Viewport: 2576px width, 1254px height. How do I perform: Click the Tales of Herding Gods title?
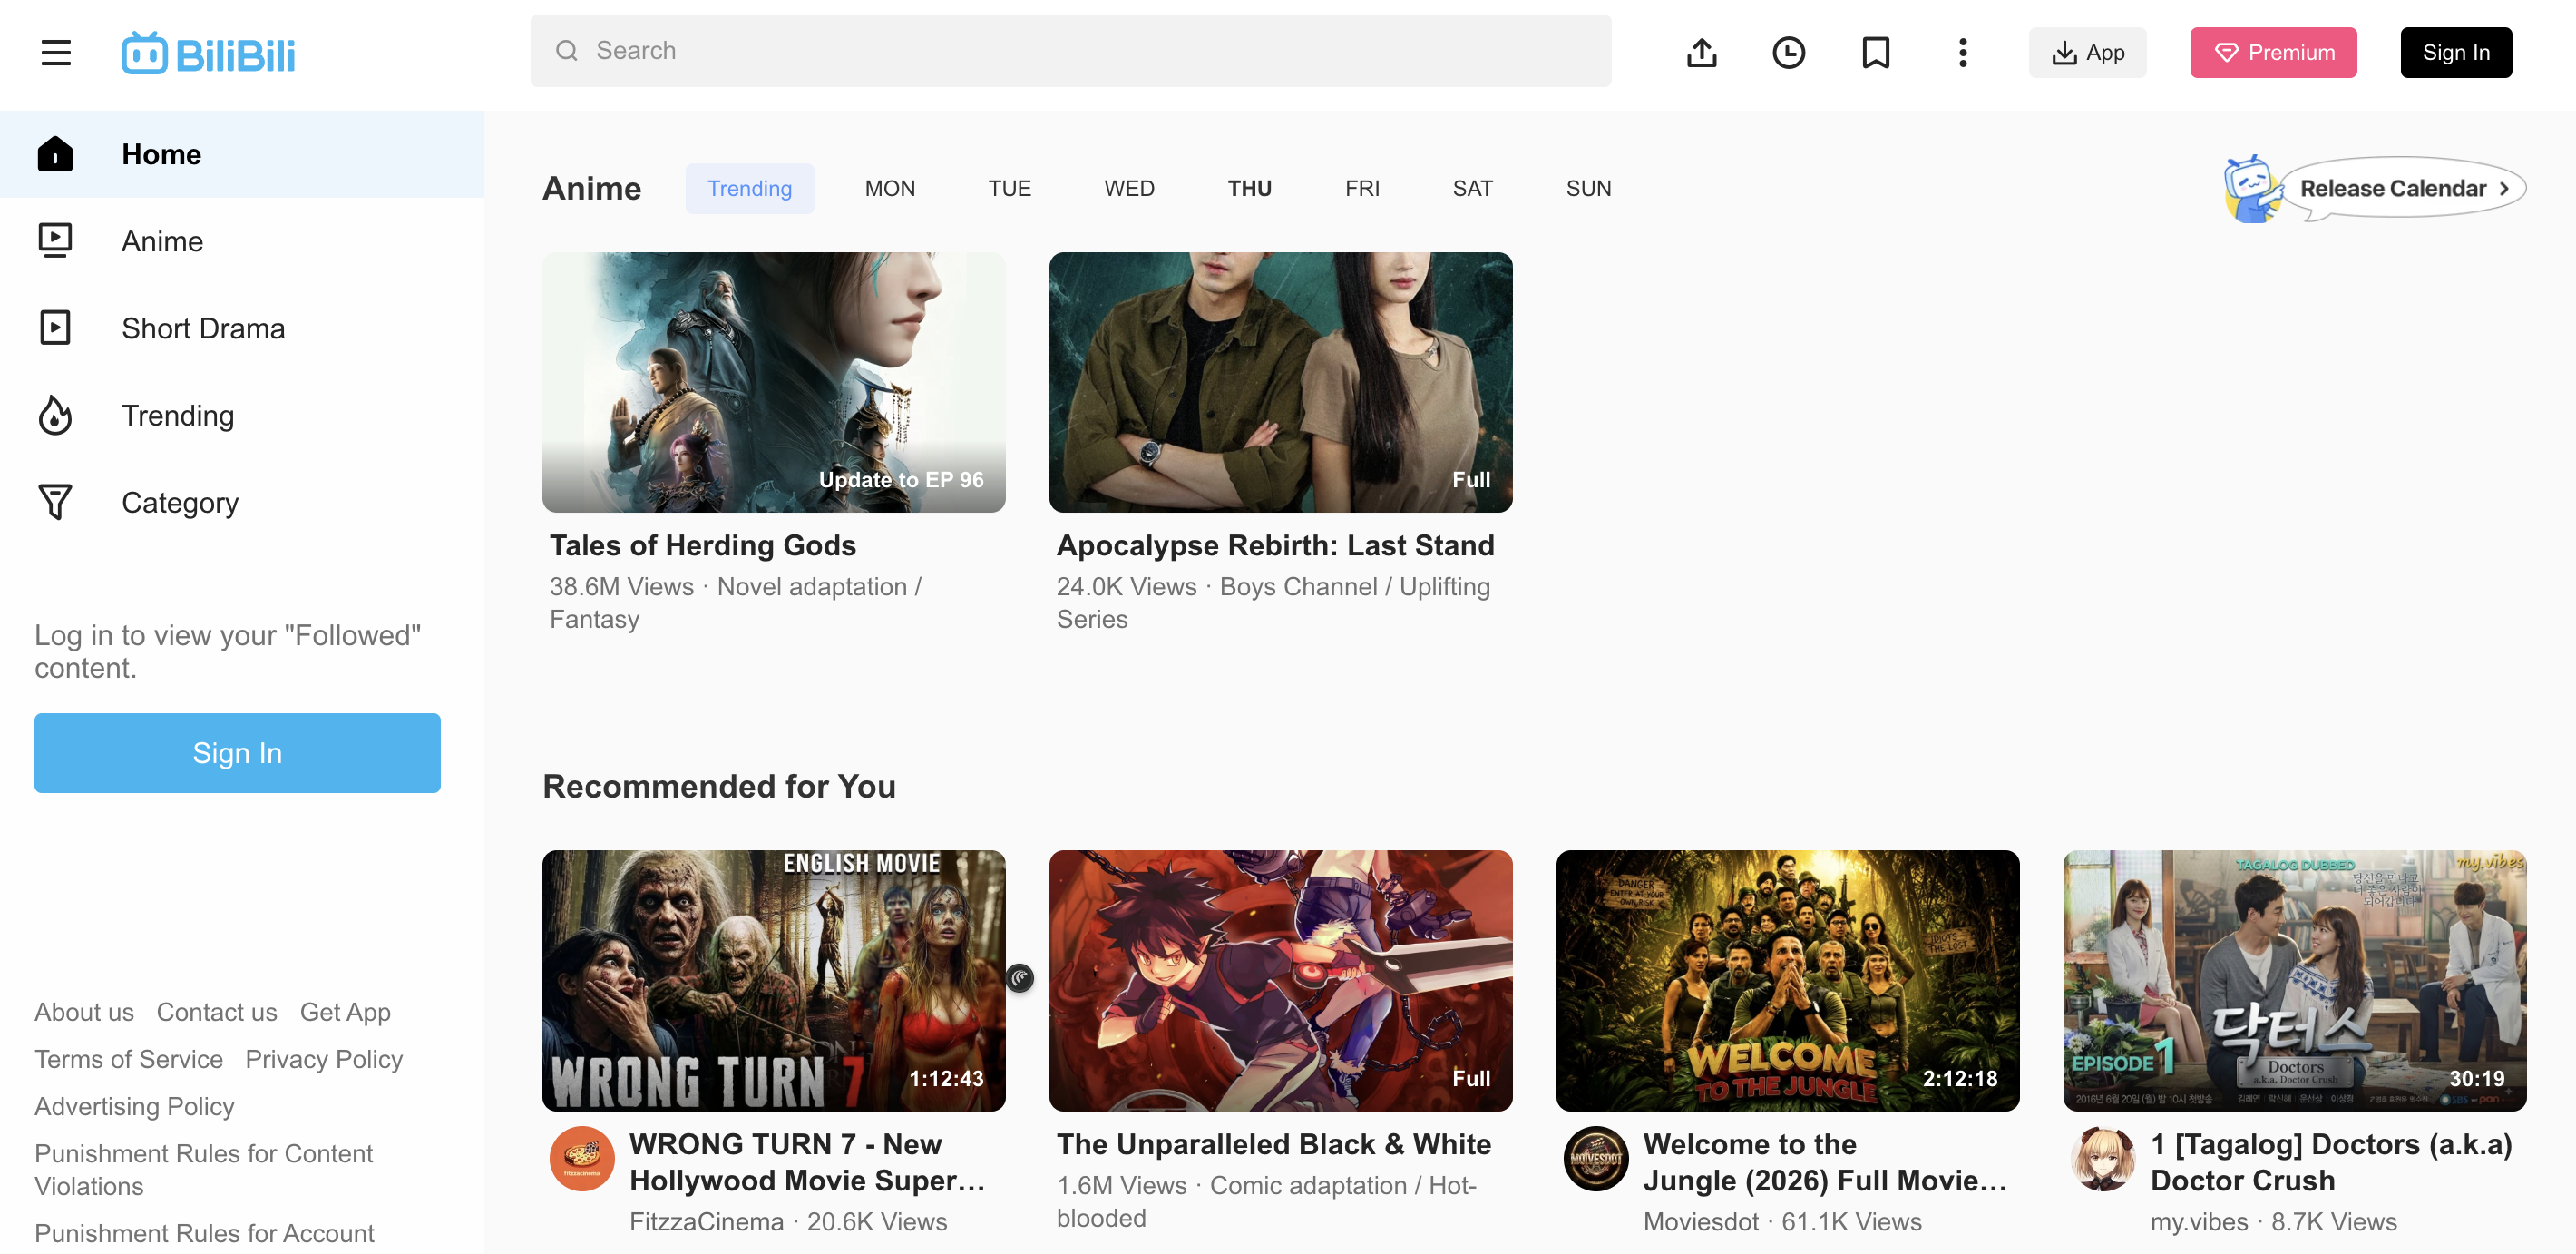[702, 545]
